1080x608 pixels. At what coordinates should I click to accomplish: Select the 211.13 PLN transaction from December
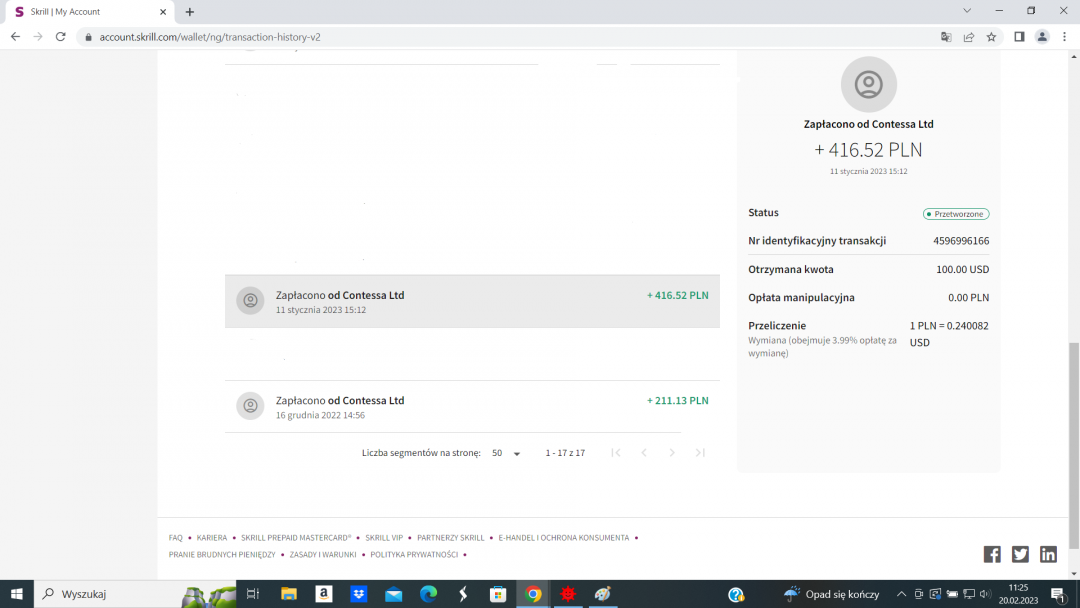pos(472,406)
